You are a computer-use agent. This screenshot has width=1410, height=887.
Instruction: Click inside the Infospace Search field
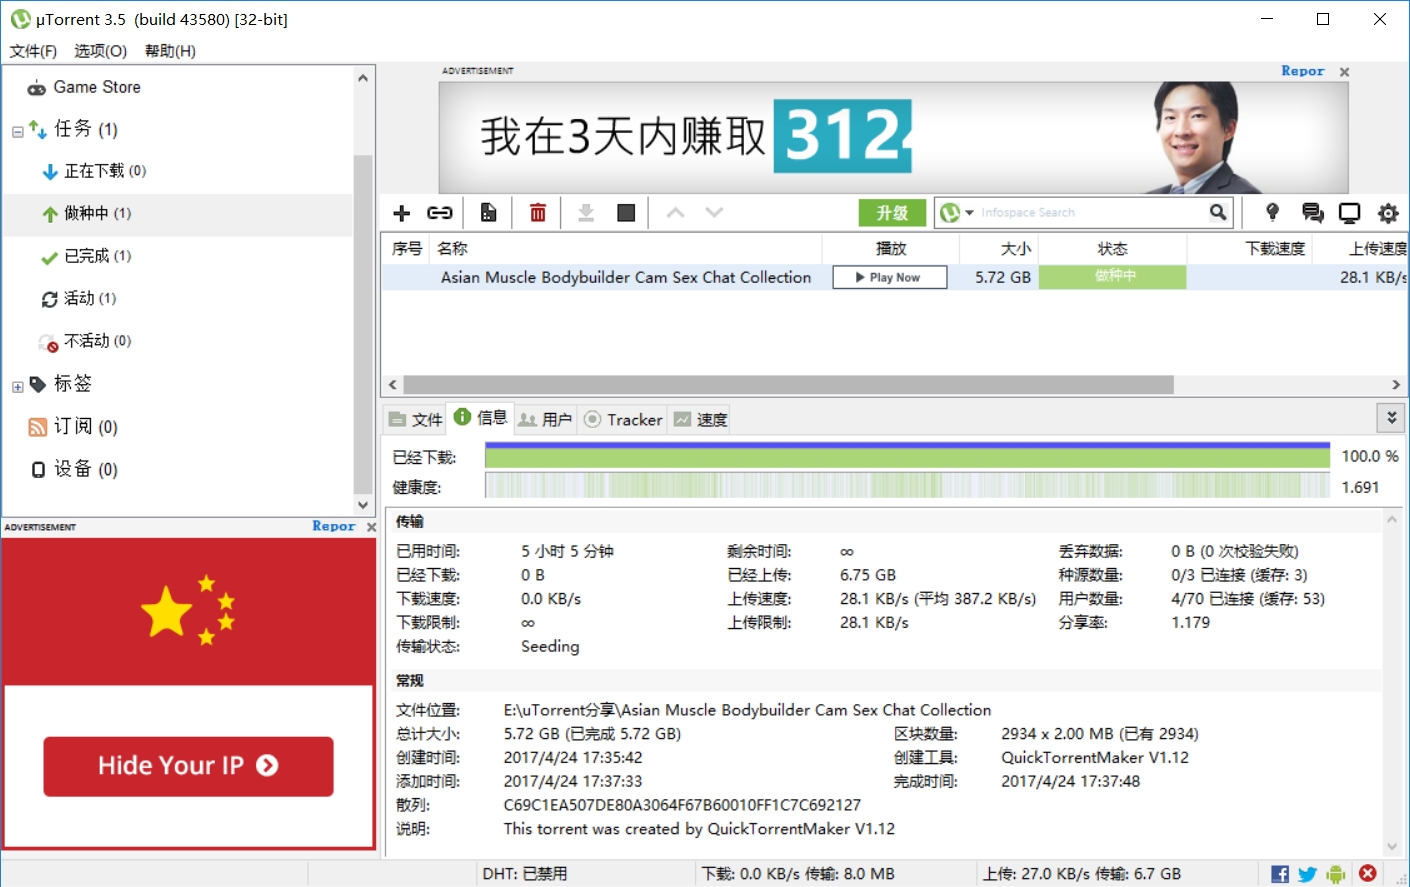(1090, 213)
